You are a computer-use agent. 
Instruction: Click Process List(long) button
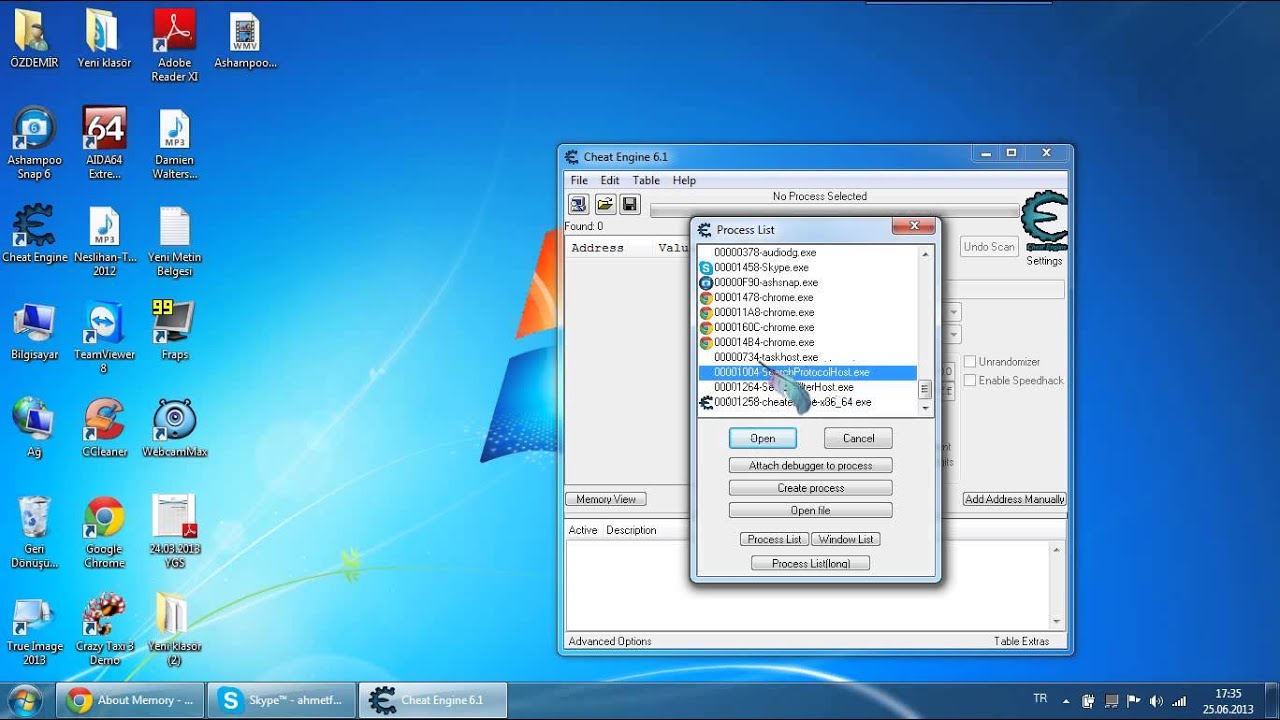pos(811,563)
